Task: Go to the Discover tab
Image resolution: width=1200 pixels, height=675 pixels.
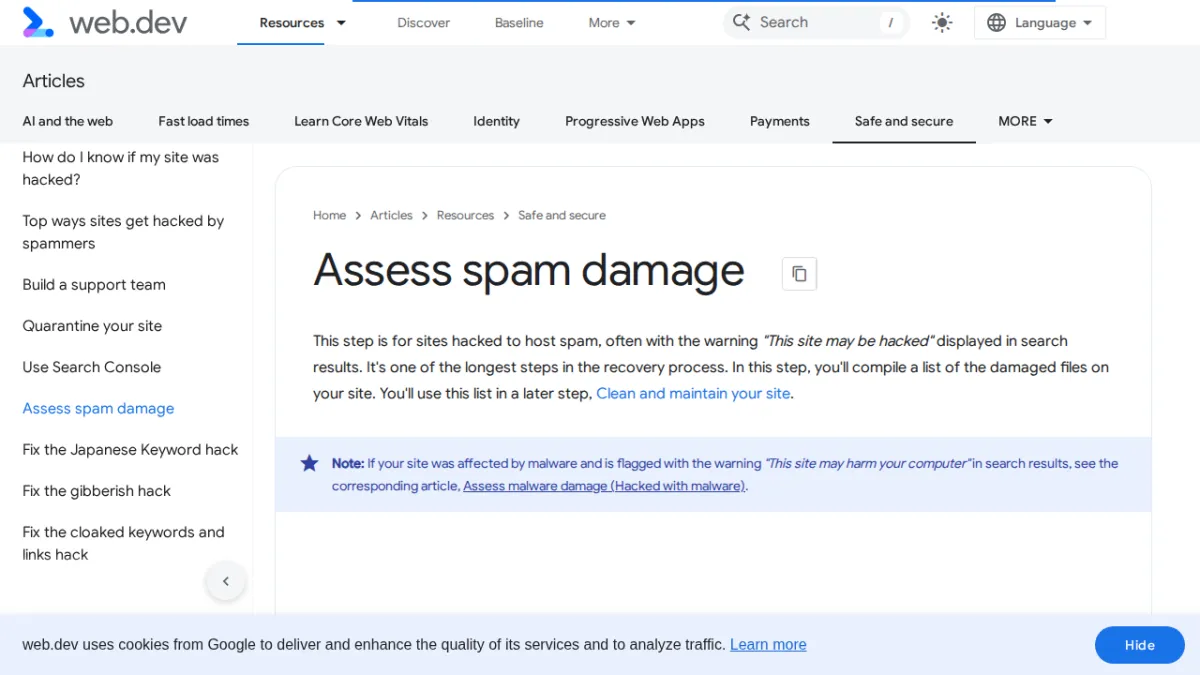Action: (x=424, y=23)
